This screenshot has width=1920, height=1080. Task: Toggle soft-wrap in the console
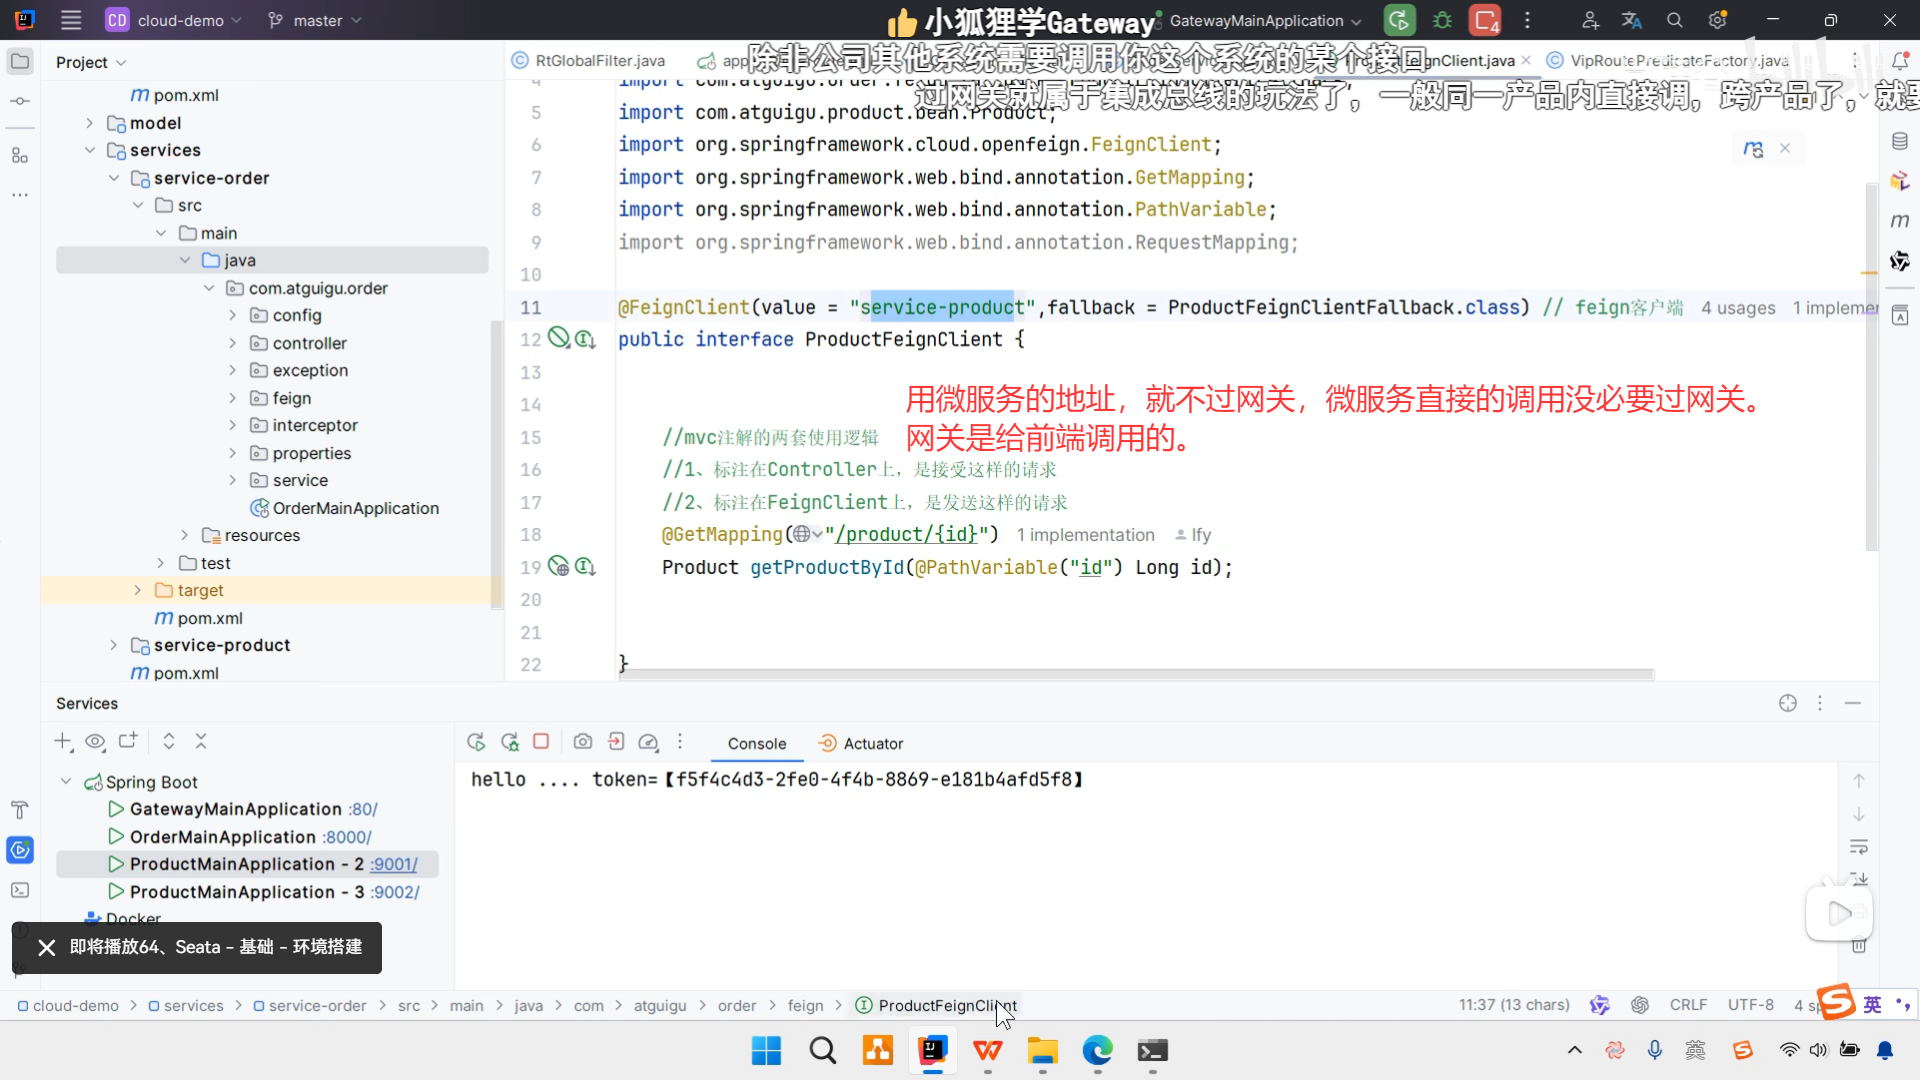click(1859, 847)
